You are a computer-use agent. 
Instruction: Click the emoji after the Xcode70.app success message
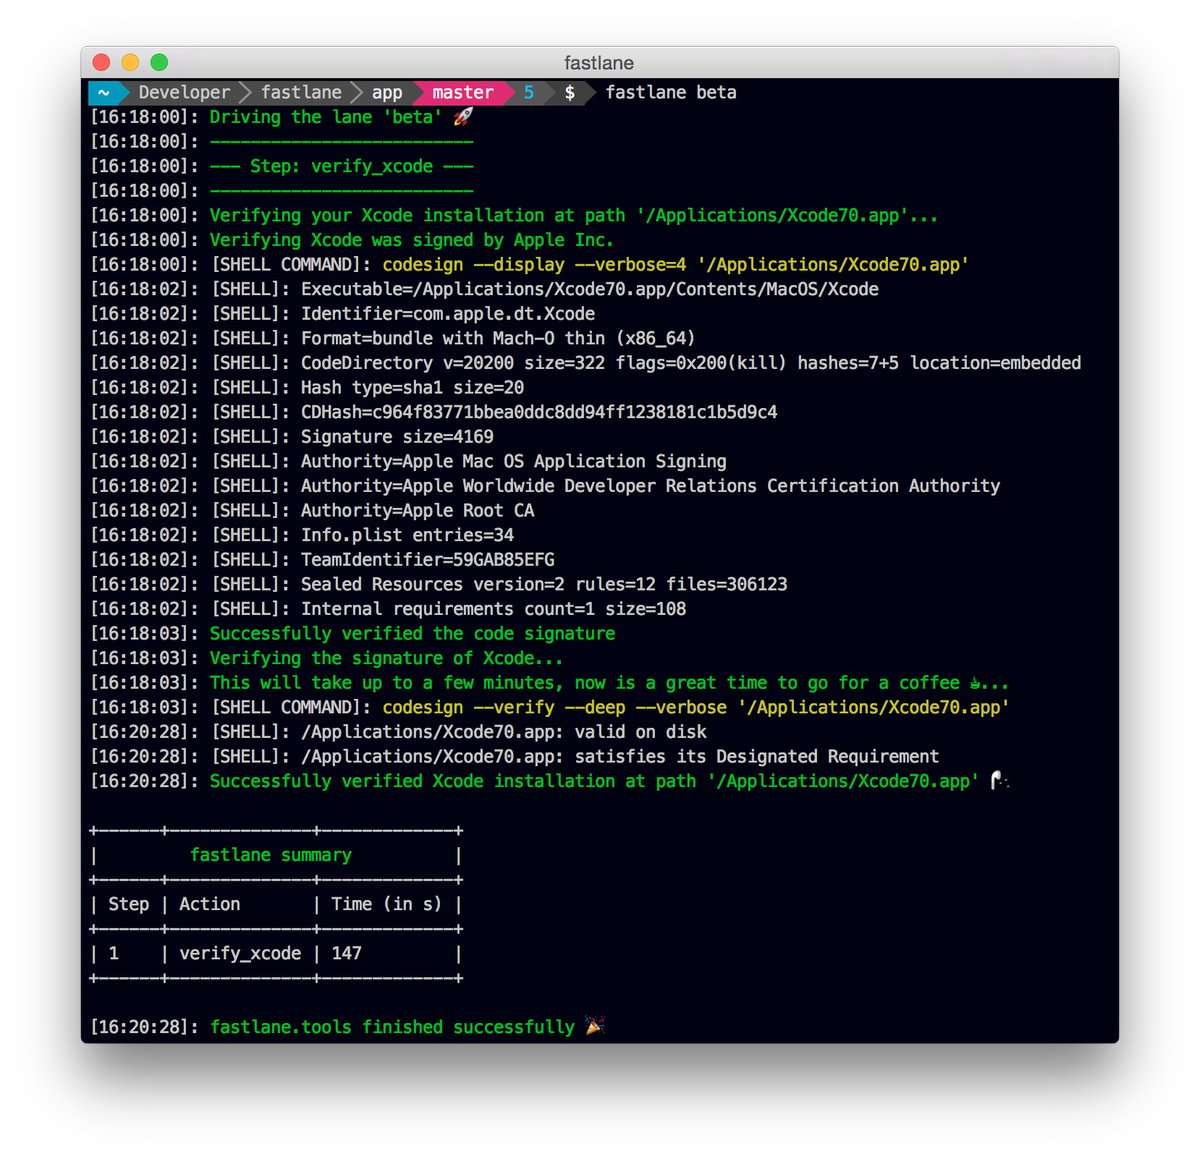[998, 781]
